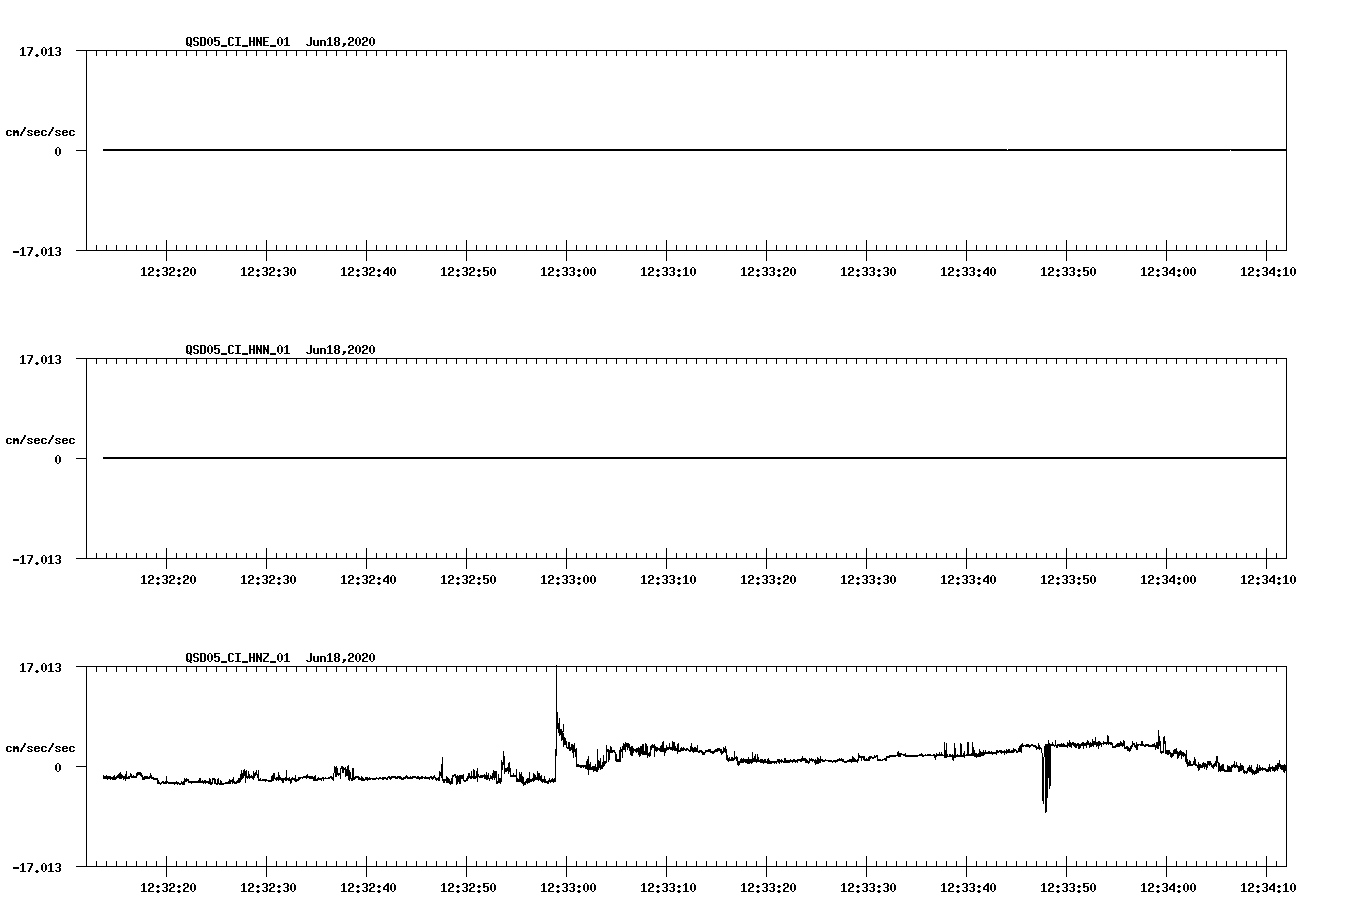This screenshot has height=924, width=1358.
Task: Click the 12:33:40 time label under HNN plot
Action: (x=968, y=580)
